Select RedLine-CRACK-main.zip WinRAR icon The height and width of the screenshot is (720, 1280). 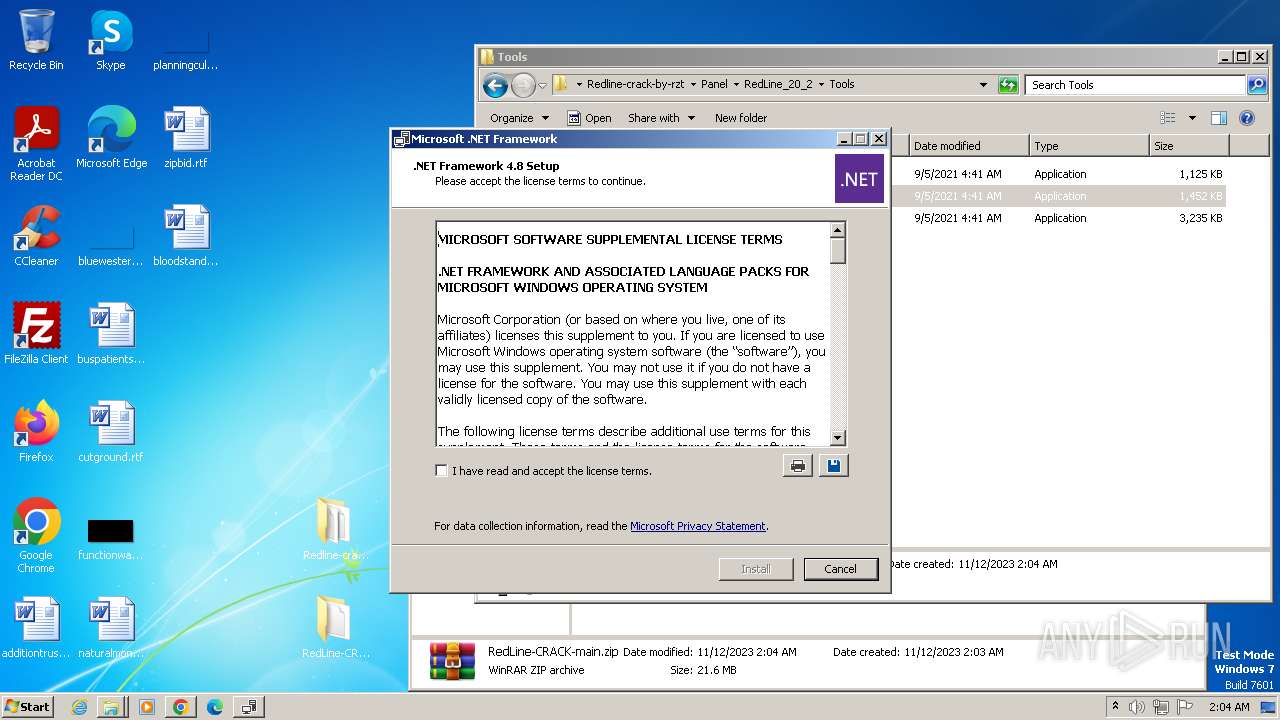(x=452, y=661)
